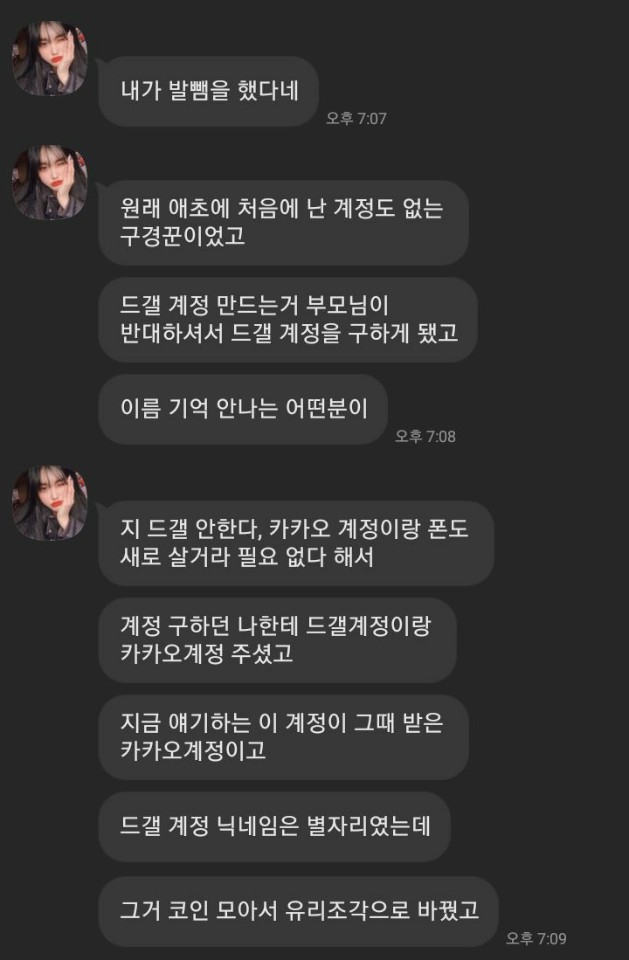The width and height of the screenshot is (629, 960).
Task: Tap the text 반대하셔서 드갤 계정을 구하게 됐고
Action: [289, 332]
